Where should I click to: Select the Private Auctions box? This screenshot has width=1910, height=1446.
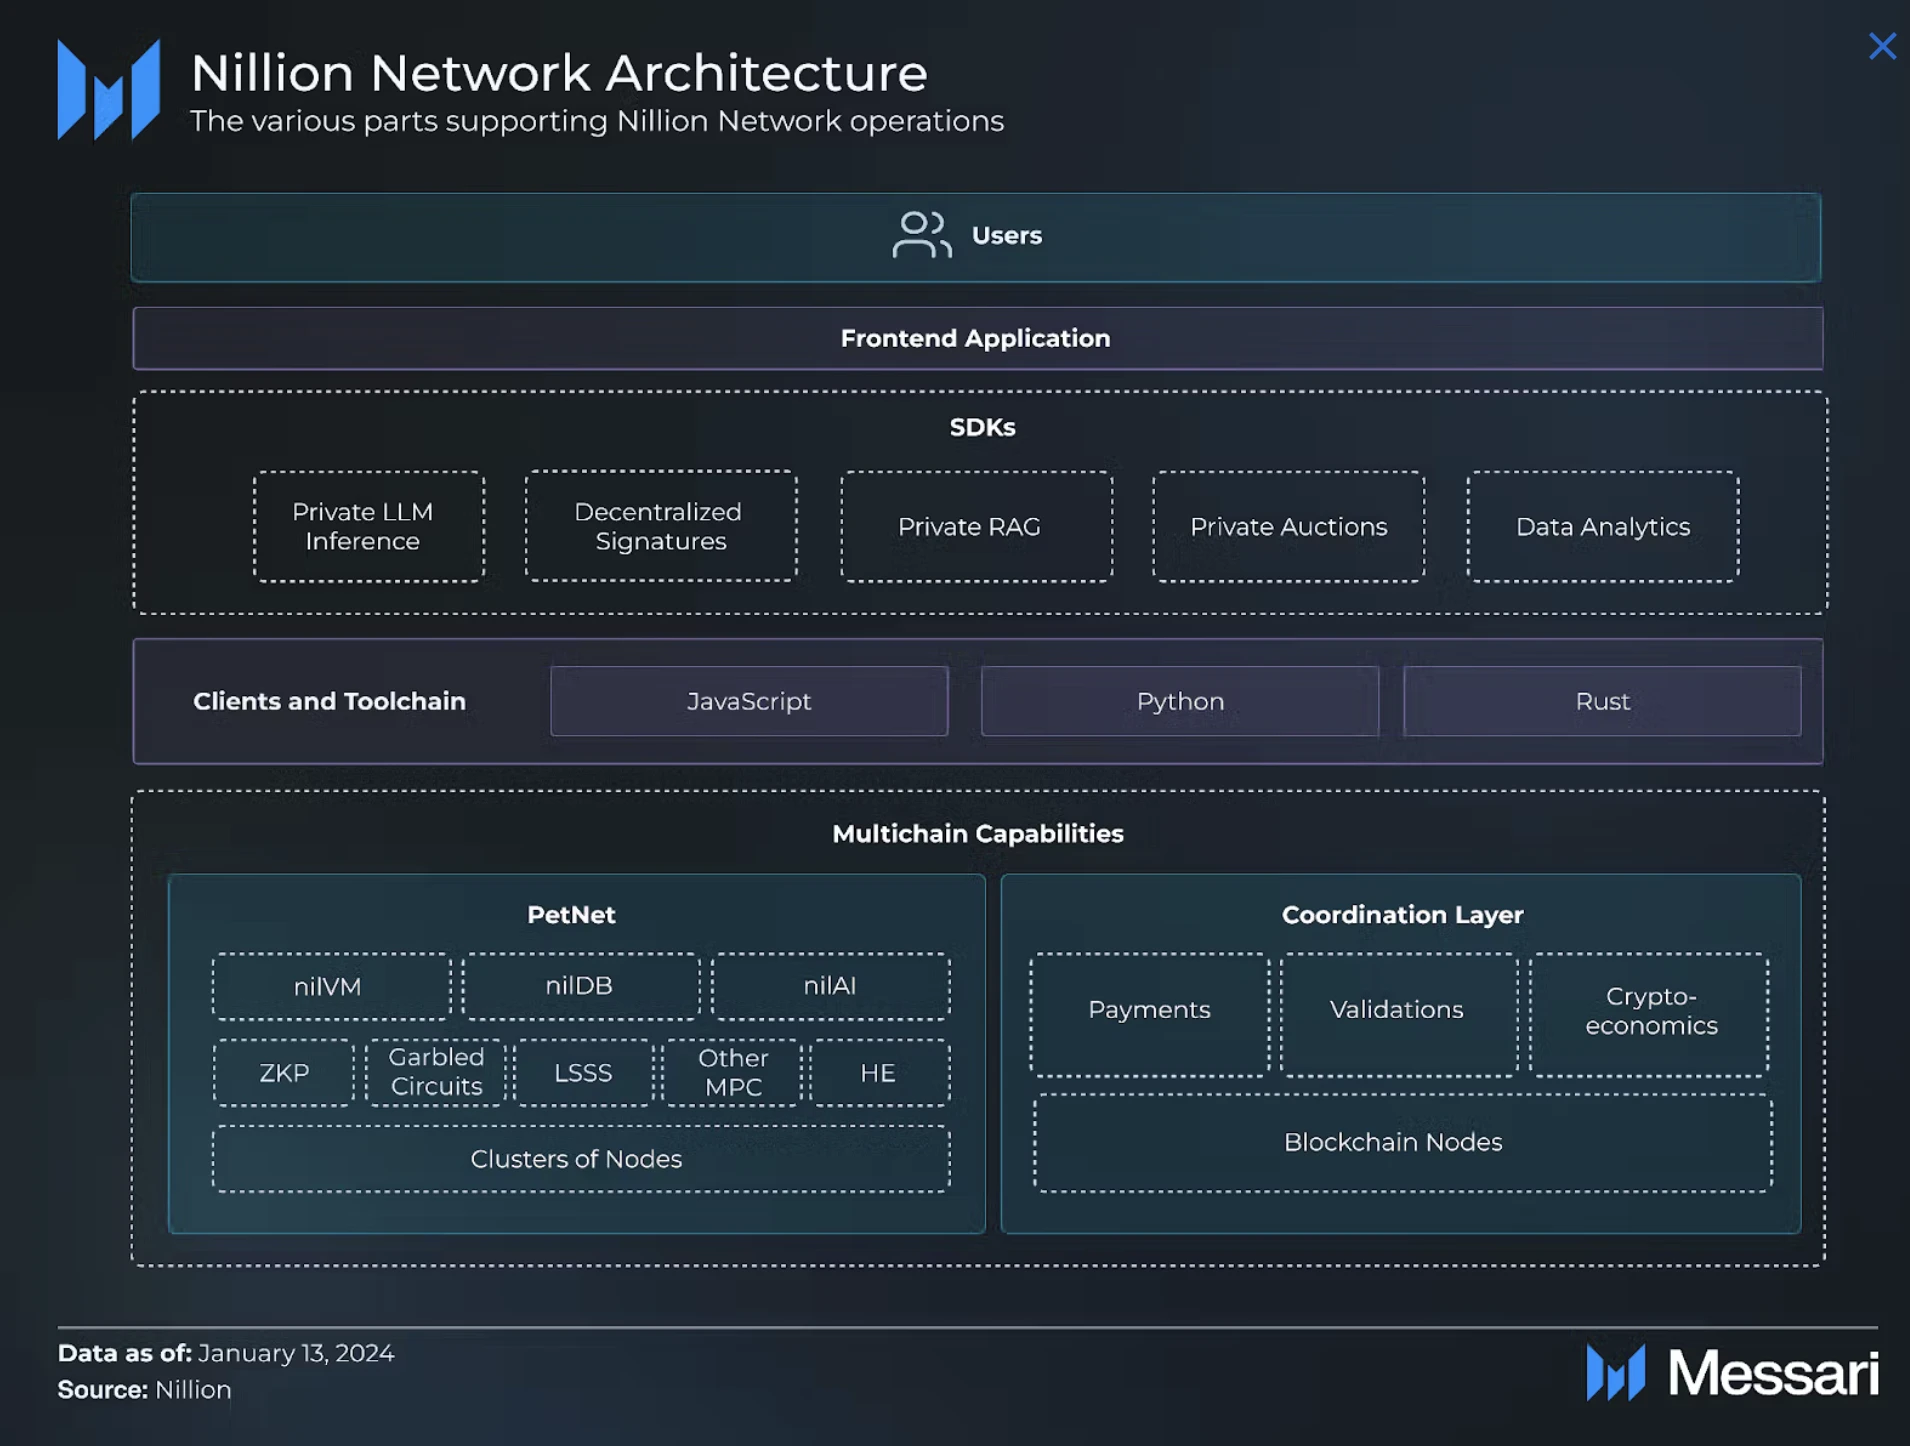pos(1288,527)
